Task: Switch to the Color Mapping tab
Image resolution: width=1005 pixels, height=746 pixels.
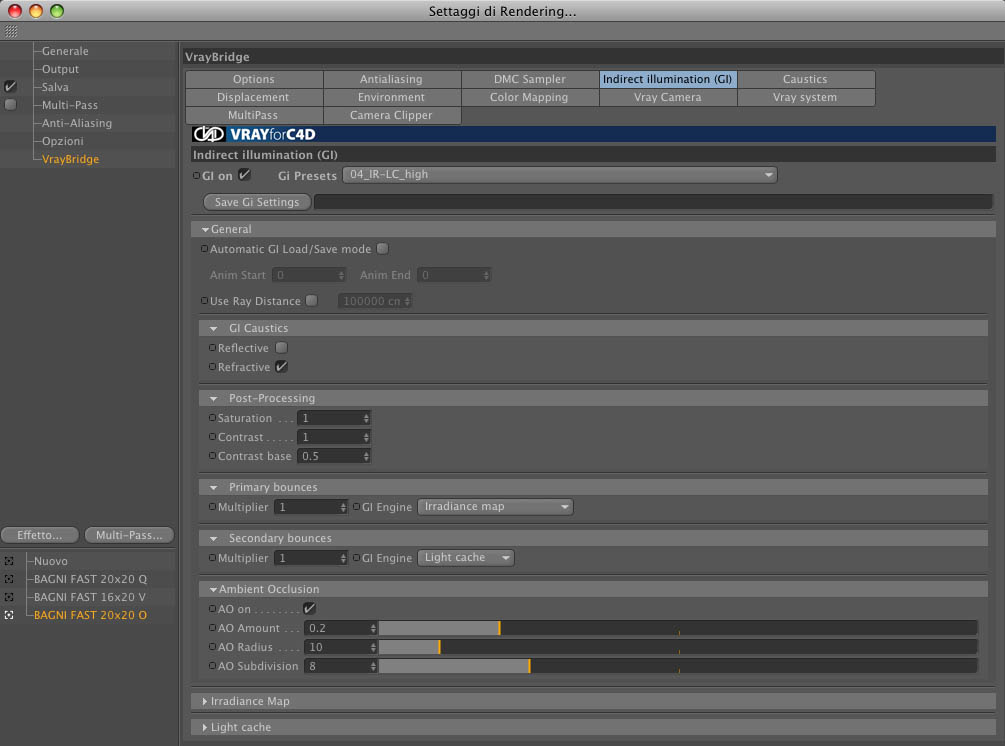Action: coord(529,97)
